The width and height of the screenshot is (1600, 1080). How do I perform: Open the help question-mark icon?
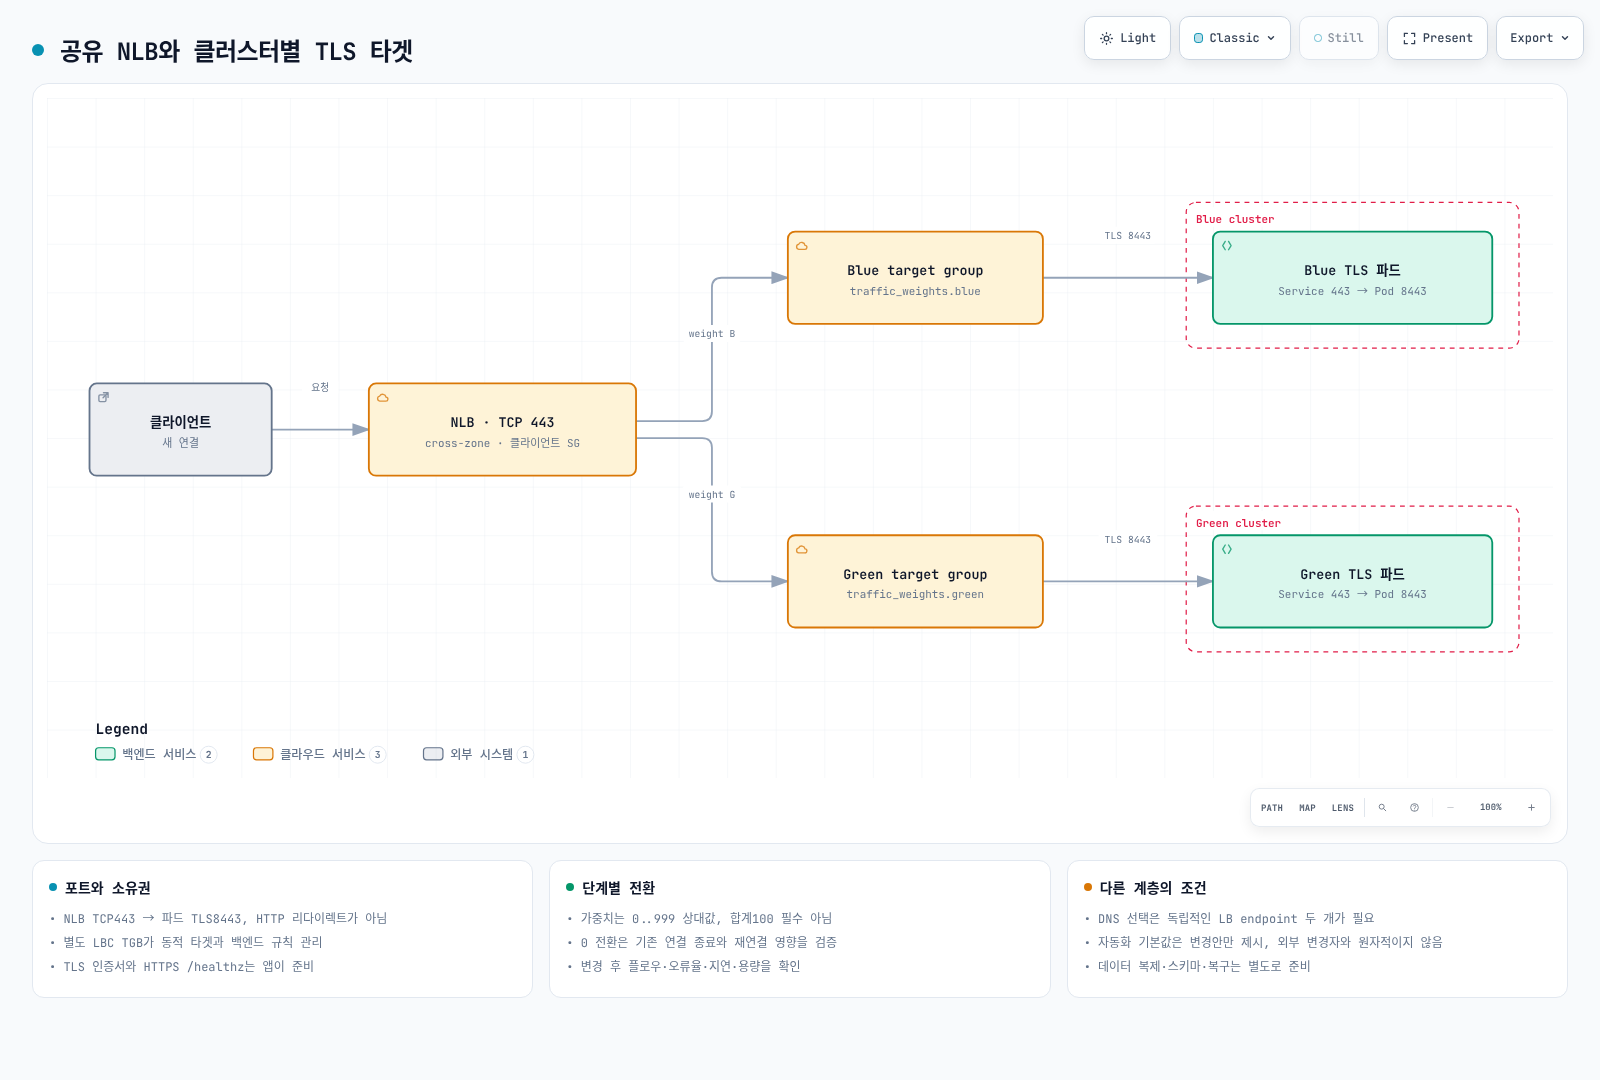click(1414, 807)
